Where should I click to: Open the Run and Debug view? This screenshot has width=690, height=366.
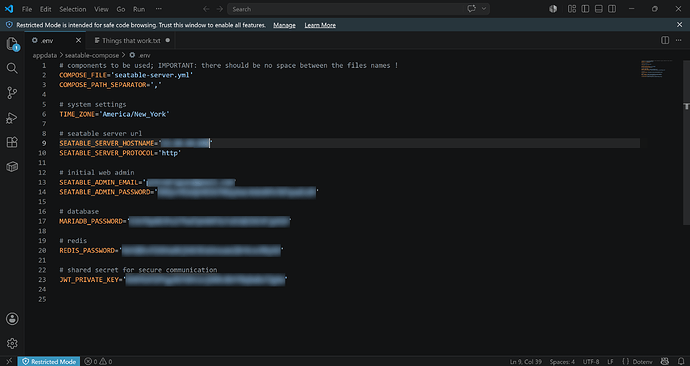coord(12,118)
